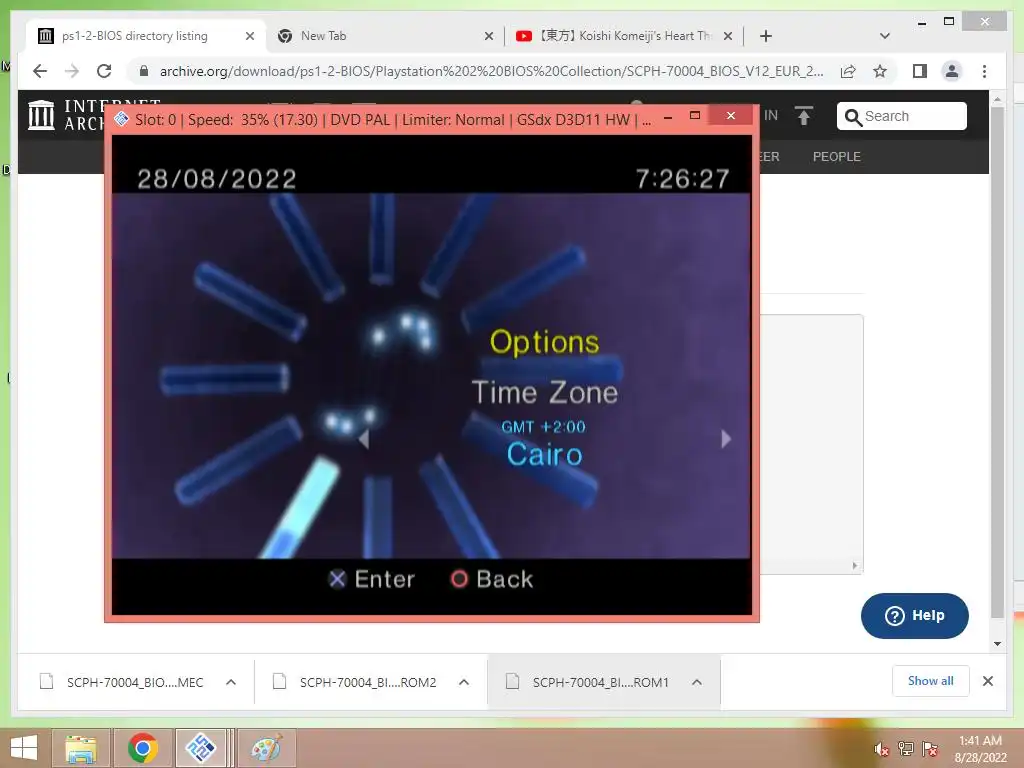Click the Cairo time zone value
The height and width of the screenshot is (768, 1024).
(544, 455)
